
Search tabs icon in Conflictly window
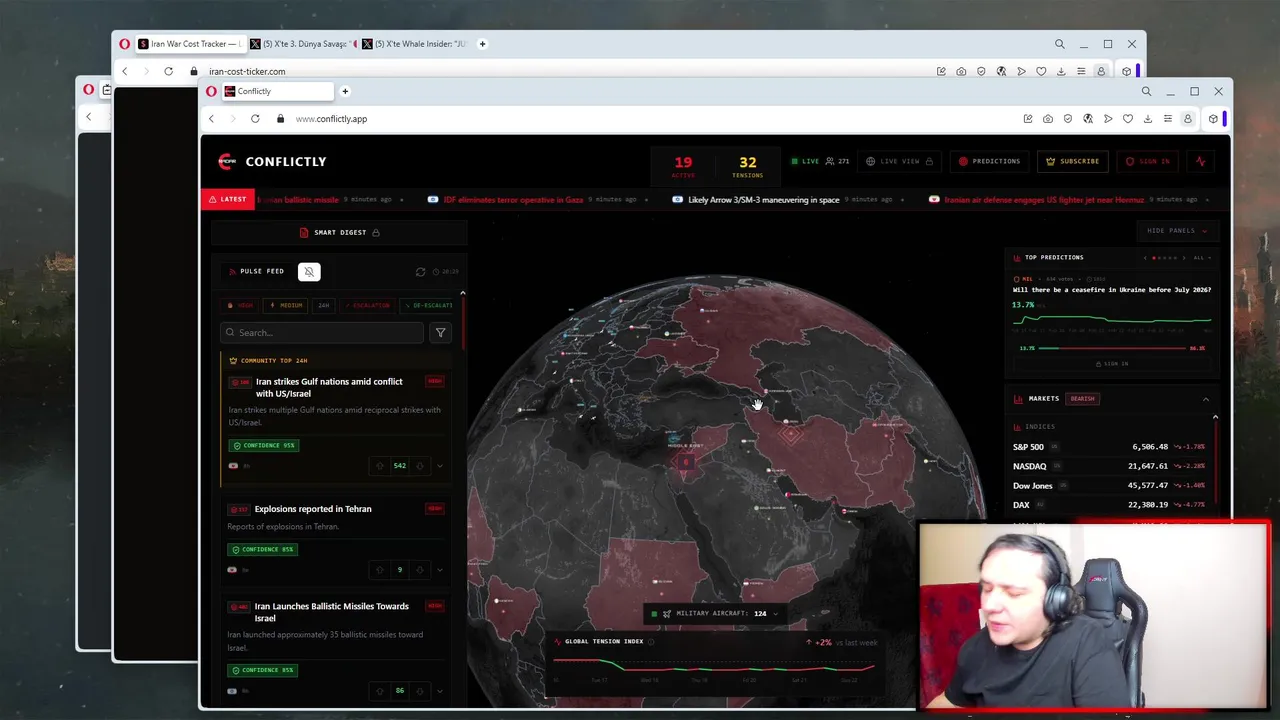[x=1146, y=91]
